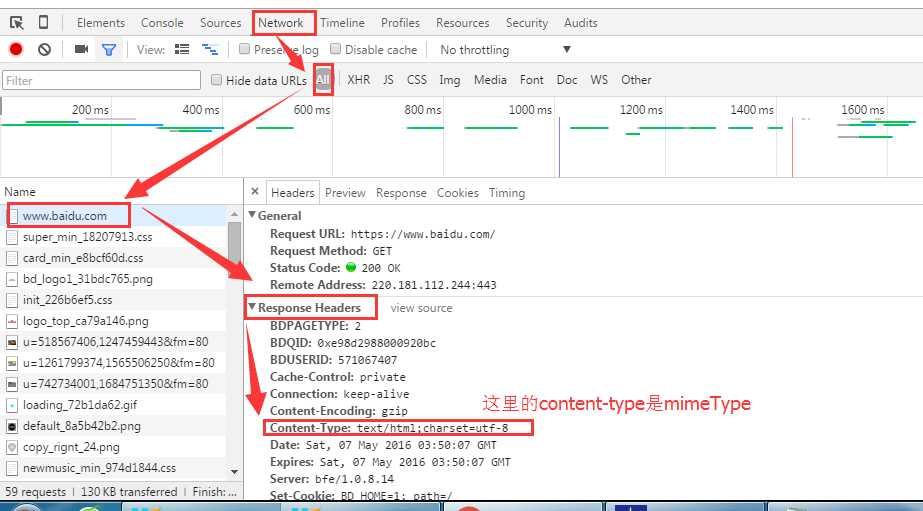The image size is (923, 511).
Task: Check Disable cache option
Action: click(x=336, y=49)
